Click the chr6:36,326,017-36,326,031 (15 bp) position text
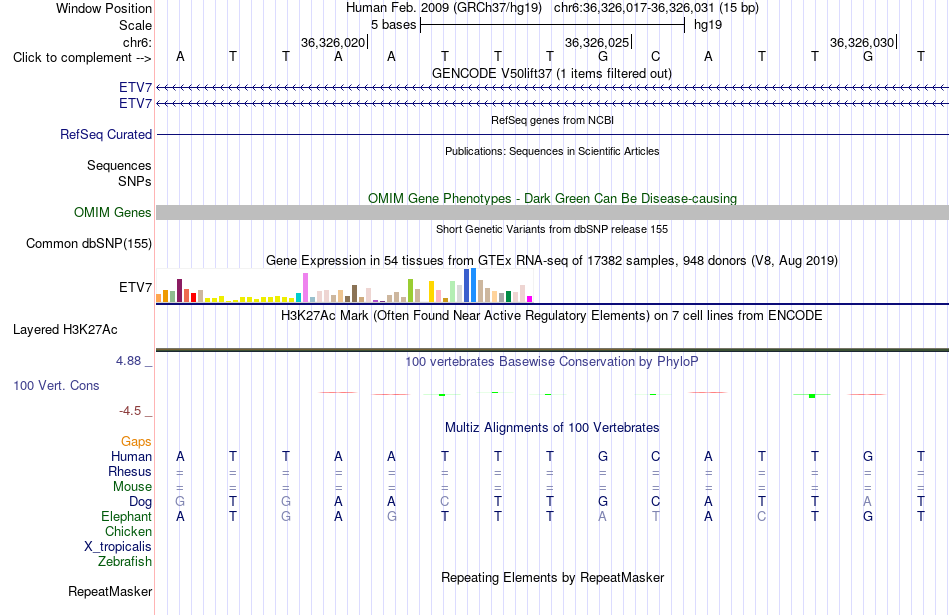Image resolution: width=950 pixels, height=615 pixels. click(x=656, y=8)
